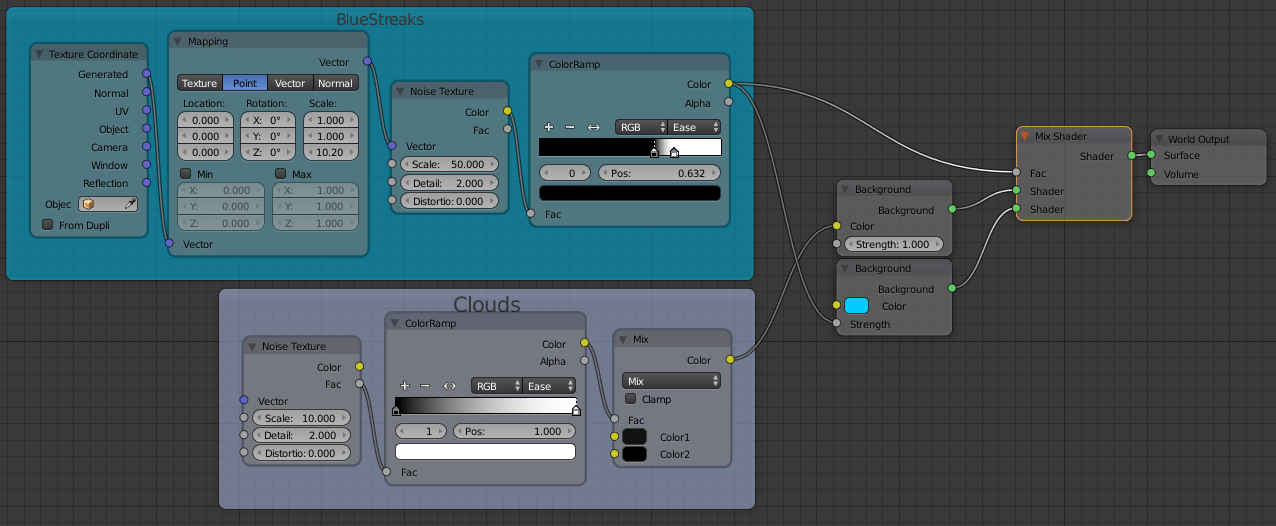Image resolution: width=1276 pixels, height=526 pixels.
Task: Remove color stop in BlueStreaks ColorRamp
Action: [x=570, y=127]
